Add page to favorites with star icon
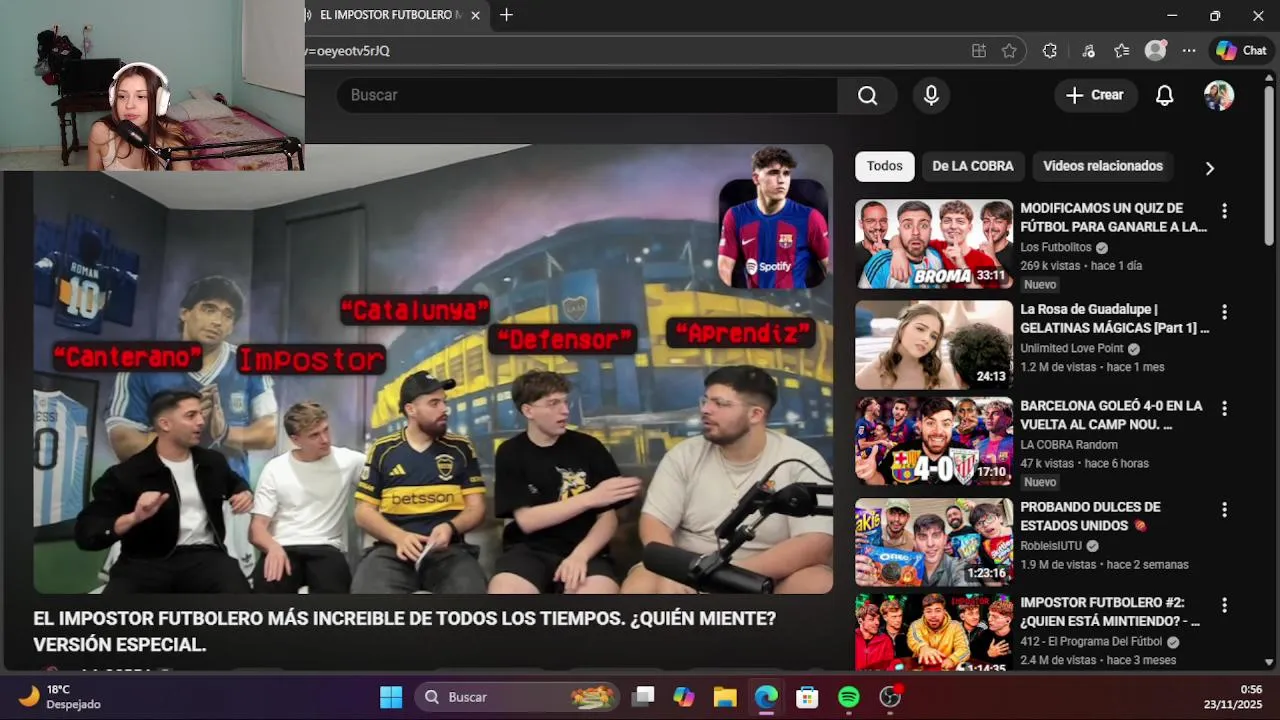 pyautogui.click(x=1009, y=51)
